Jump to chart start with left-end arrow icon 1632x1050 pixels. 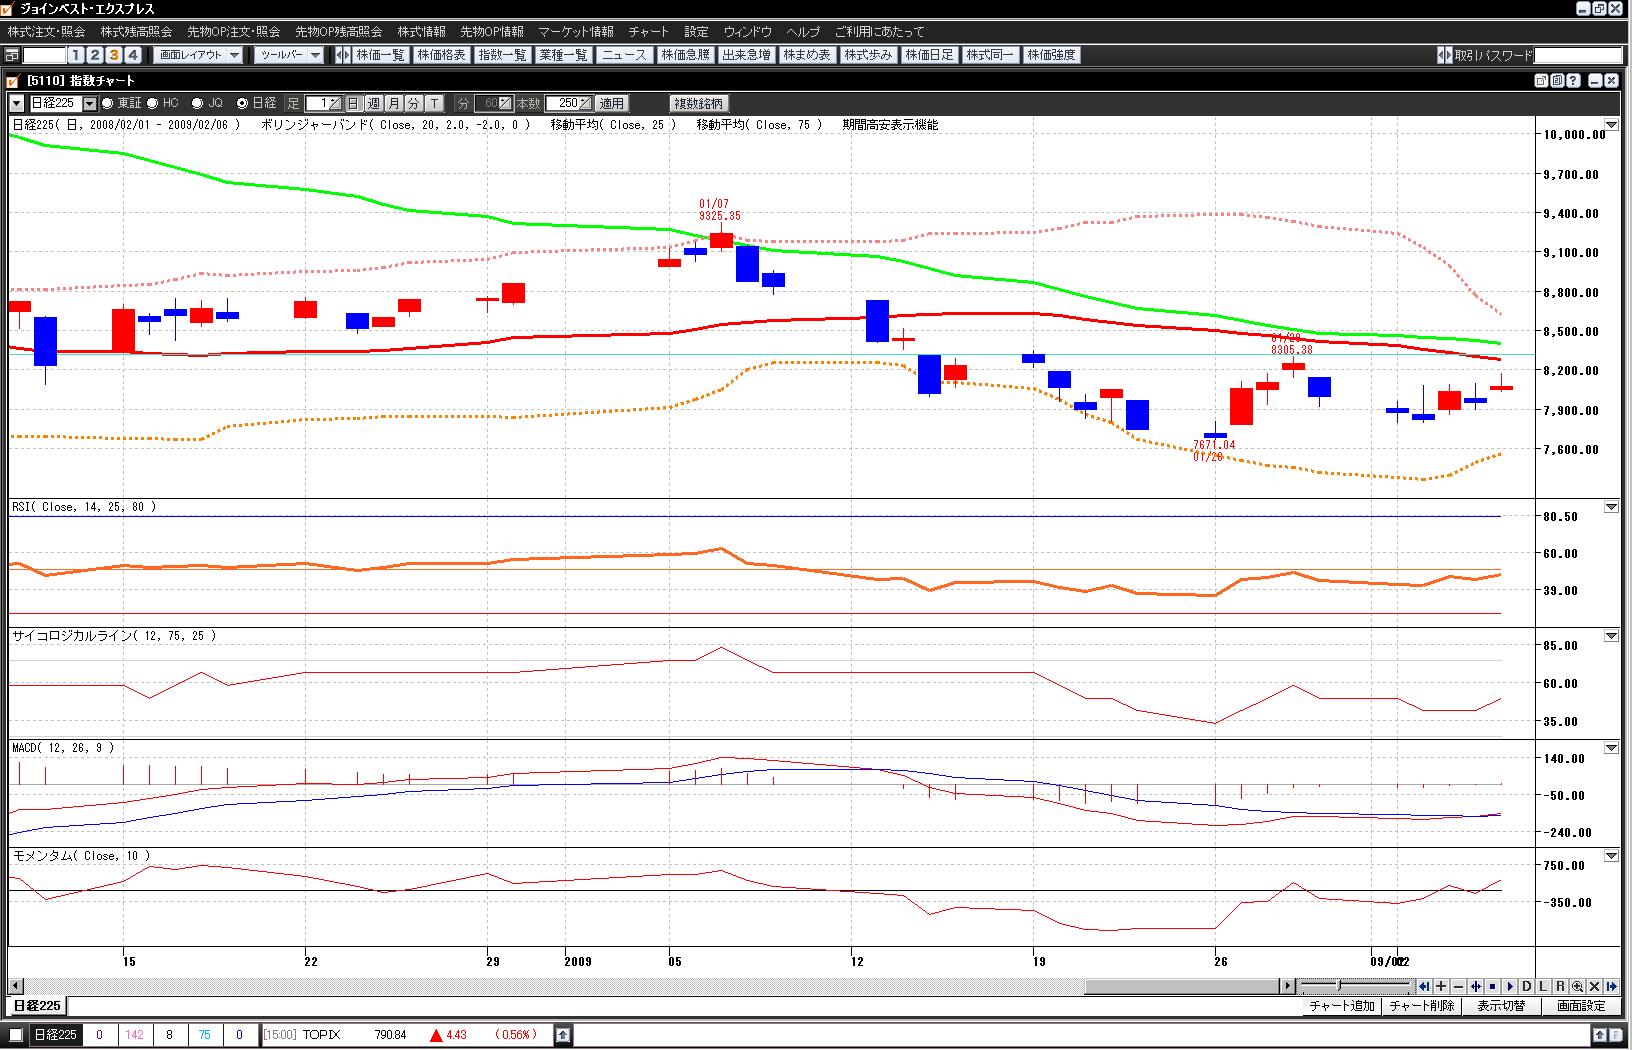coord(1424,986)
